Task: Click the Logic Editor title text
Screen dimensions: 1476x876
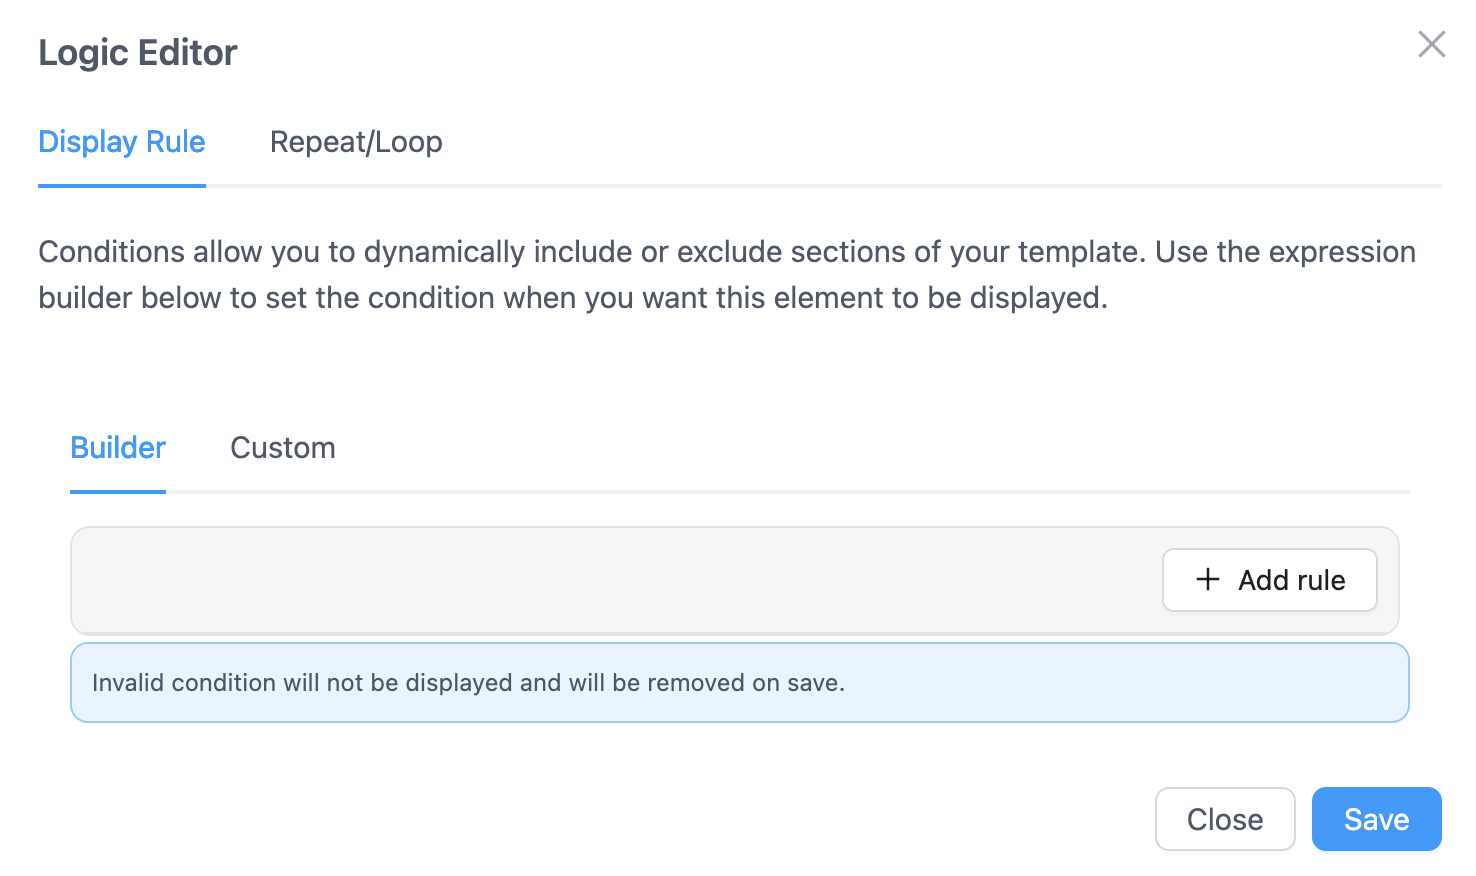Action: click(138, 52)
